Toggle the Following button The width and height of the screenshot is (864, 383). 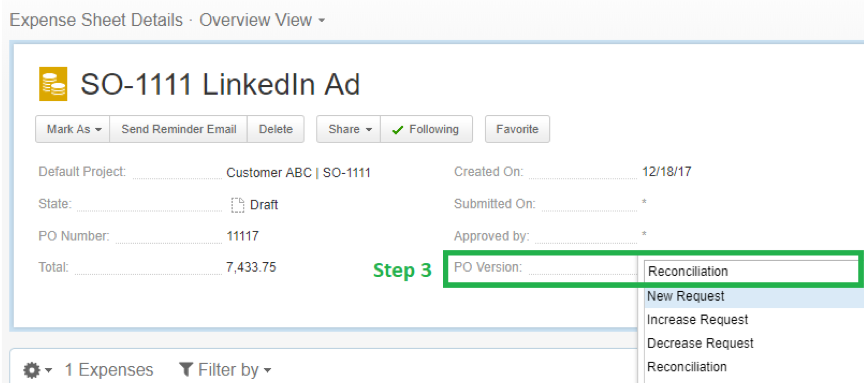[426, 129]
